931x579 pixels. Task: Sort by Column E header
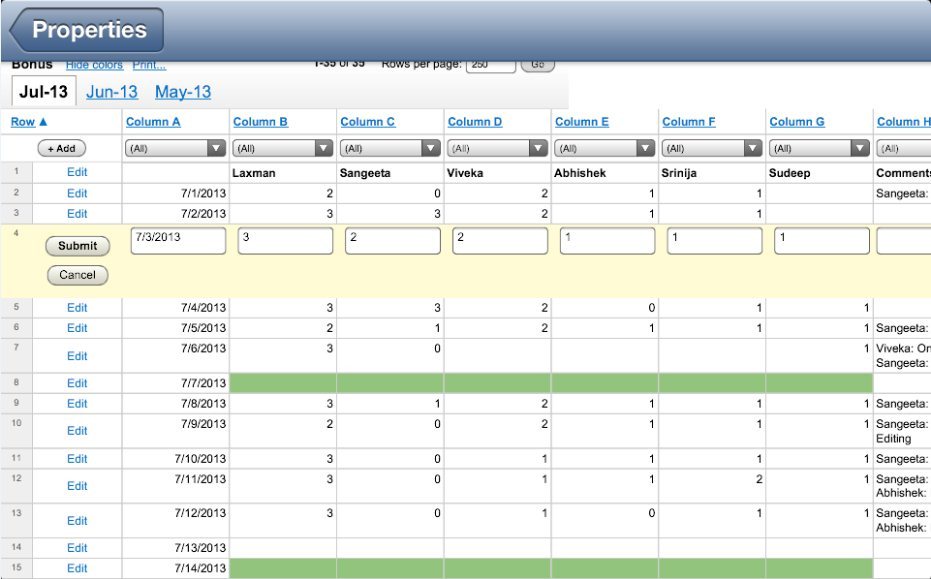click(582, 122)
